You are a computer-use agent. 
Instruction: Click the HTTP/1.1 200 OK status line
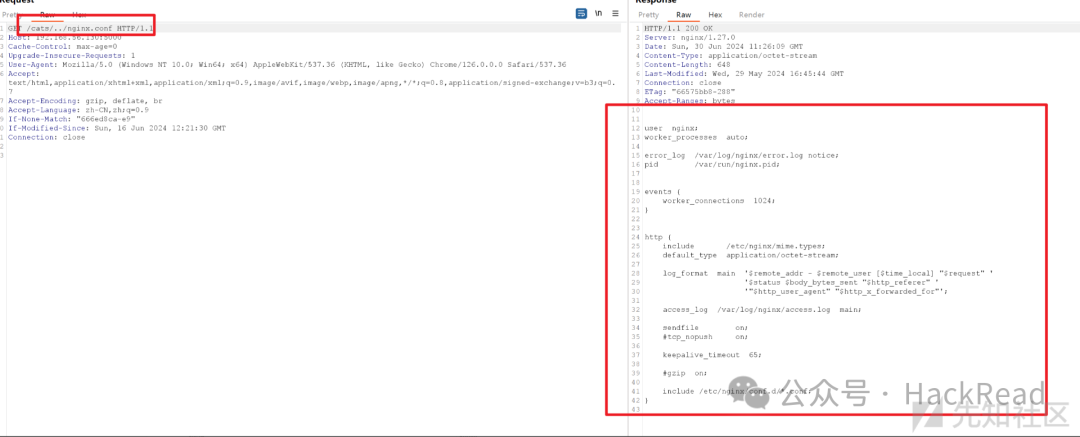coord(678,28)
